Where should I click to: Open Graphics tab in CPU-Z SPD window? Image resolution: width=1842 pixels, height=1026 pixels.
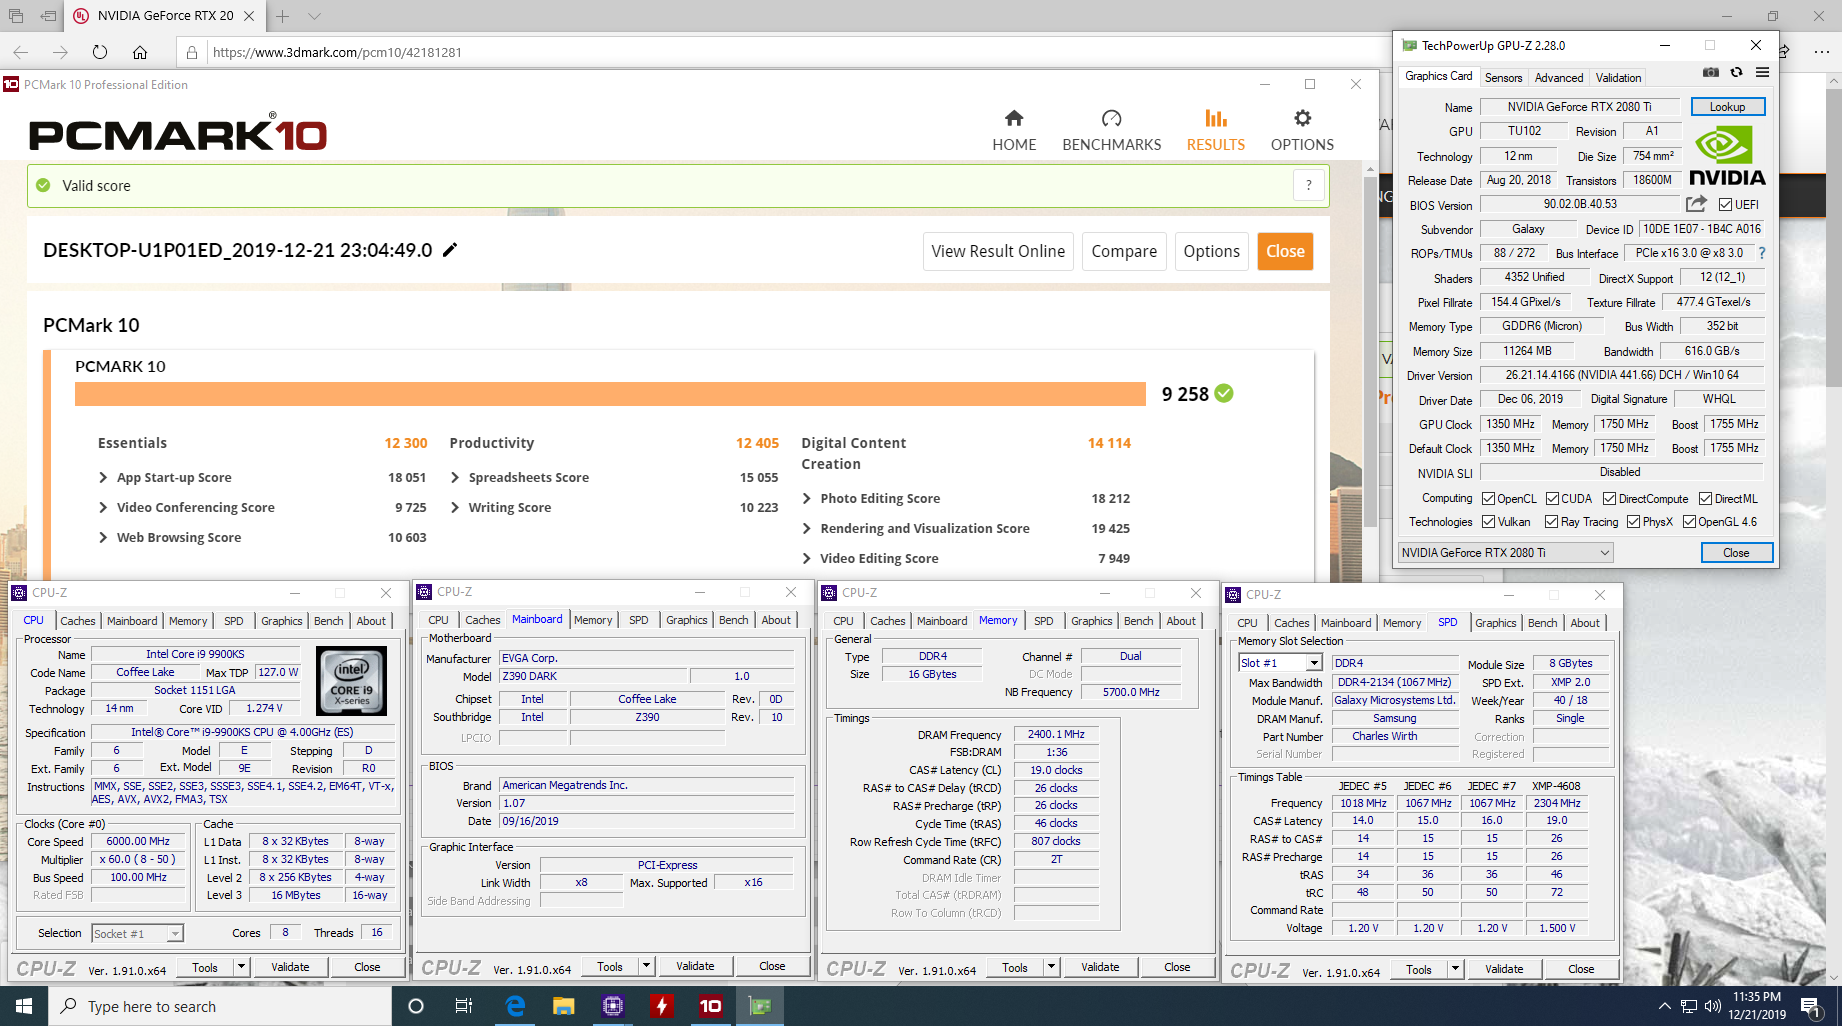click(x=1495, y=623)
